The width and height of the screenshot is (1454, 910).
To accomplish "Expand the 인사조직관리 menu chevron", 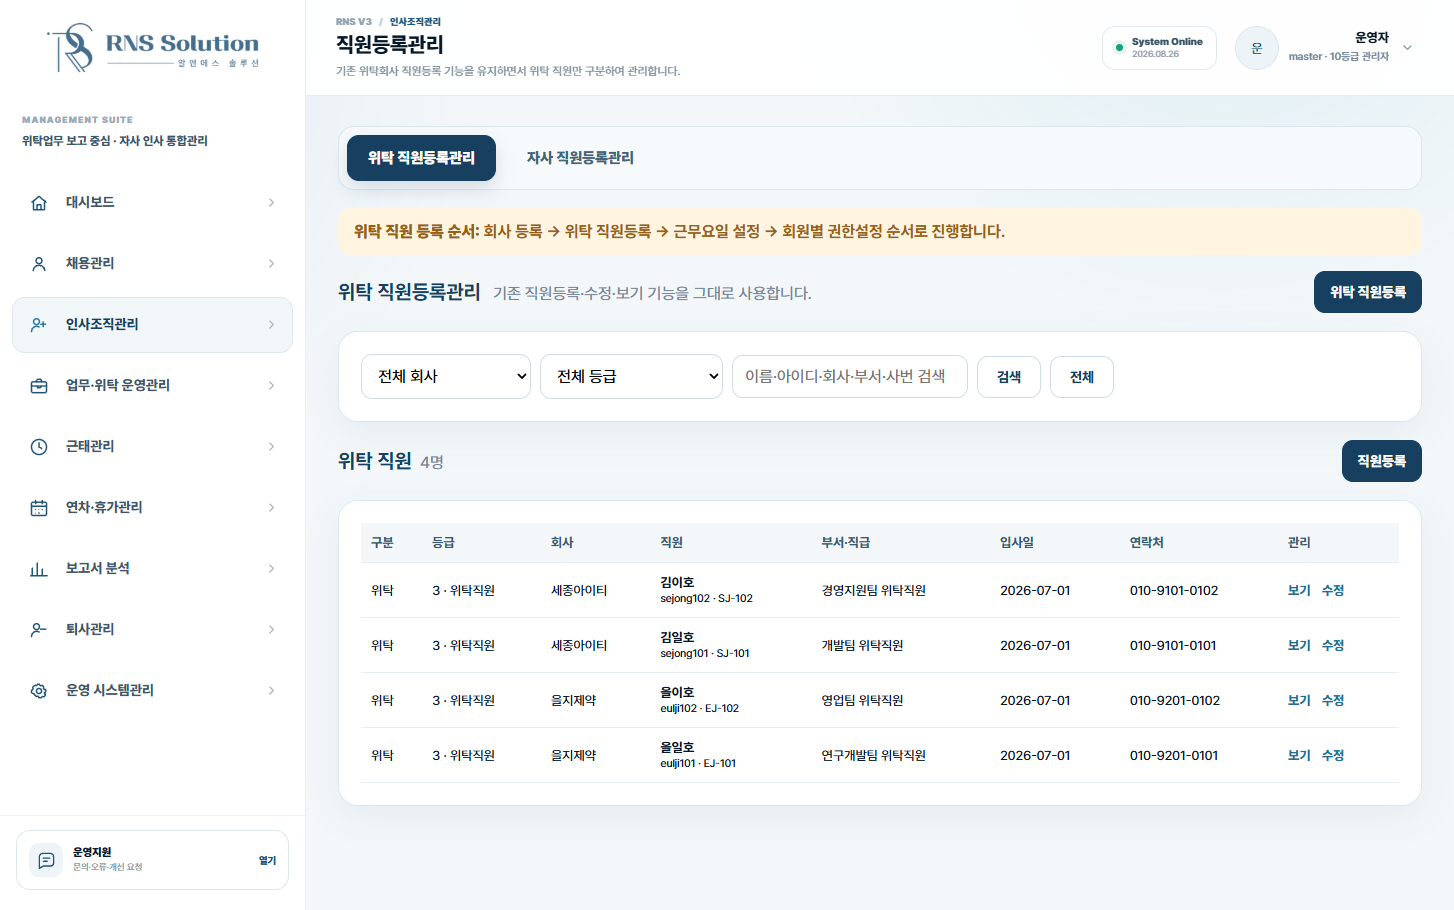I will click(271, 325).
